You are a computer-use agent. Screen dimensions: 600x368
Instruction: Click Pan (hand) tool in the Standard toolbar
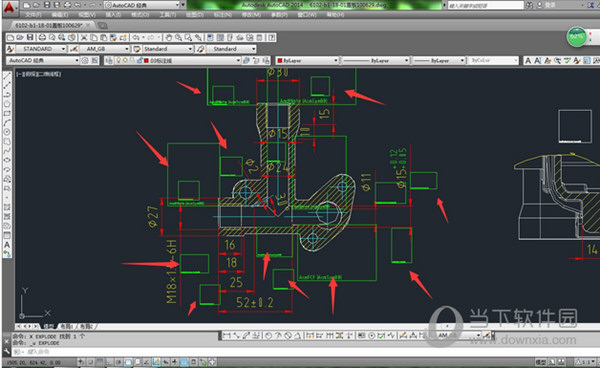tap(169, 37)
